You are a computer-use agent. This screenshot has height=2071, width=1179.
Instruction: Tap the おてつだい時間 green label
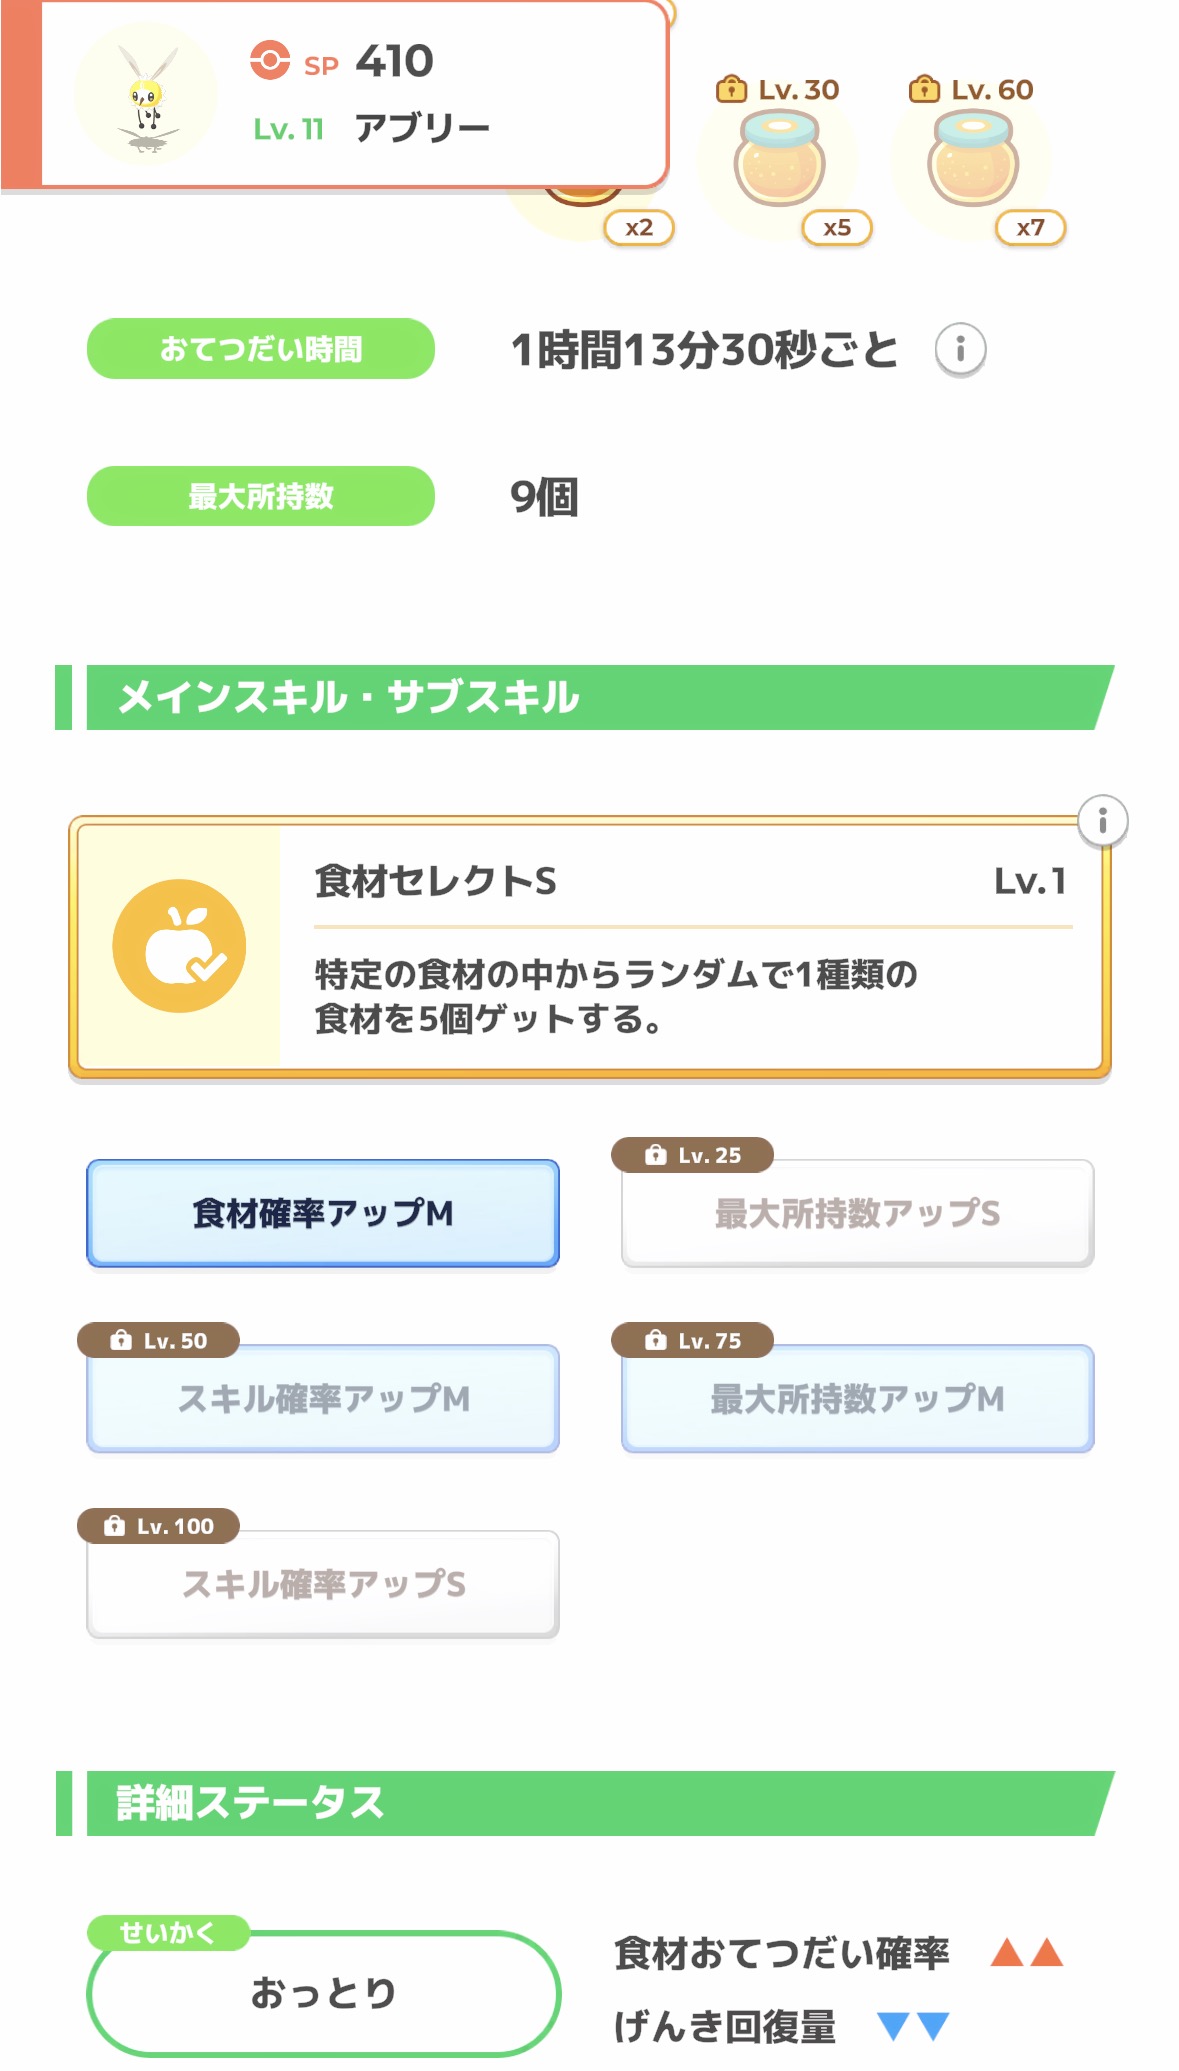(x=261, y=349)
